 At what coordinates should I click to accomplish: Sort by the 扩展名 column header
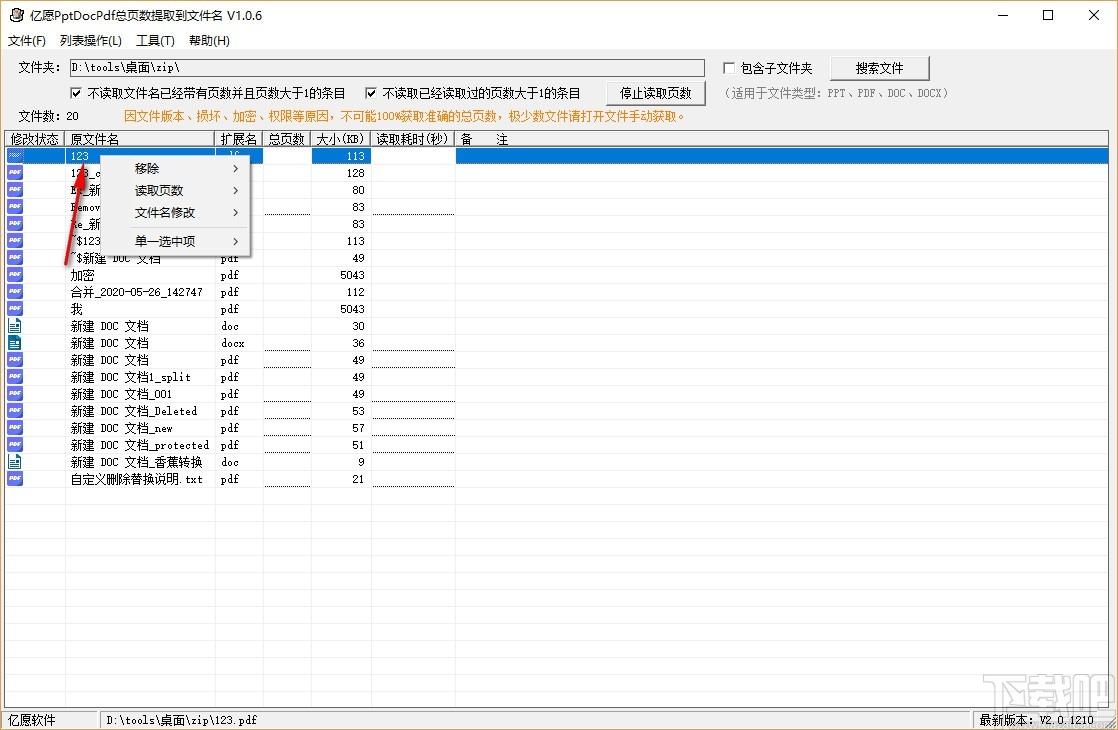pyautogui.click(x=239, y=139)
